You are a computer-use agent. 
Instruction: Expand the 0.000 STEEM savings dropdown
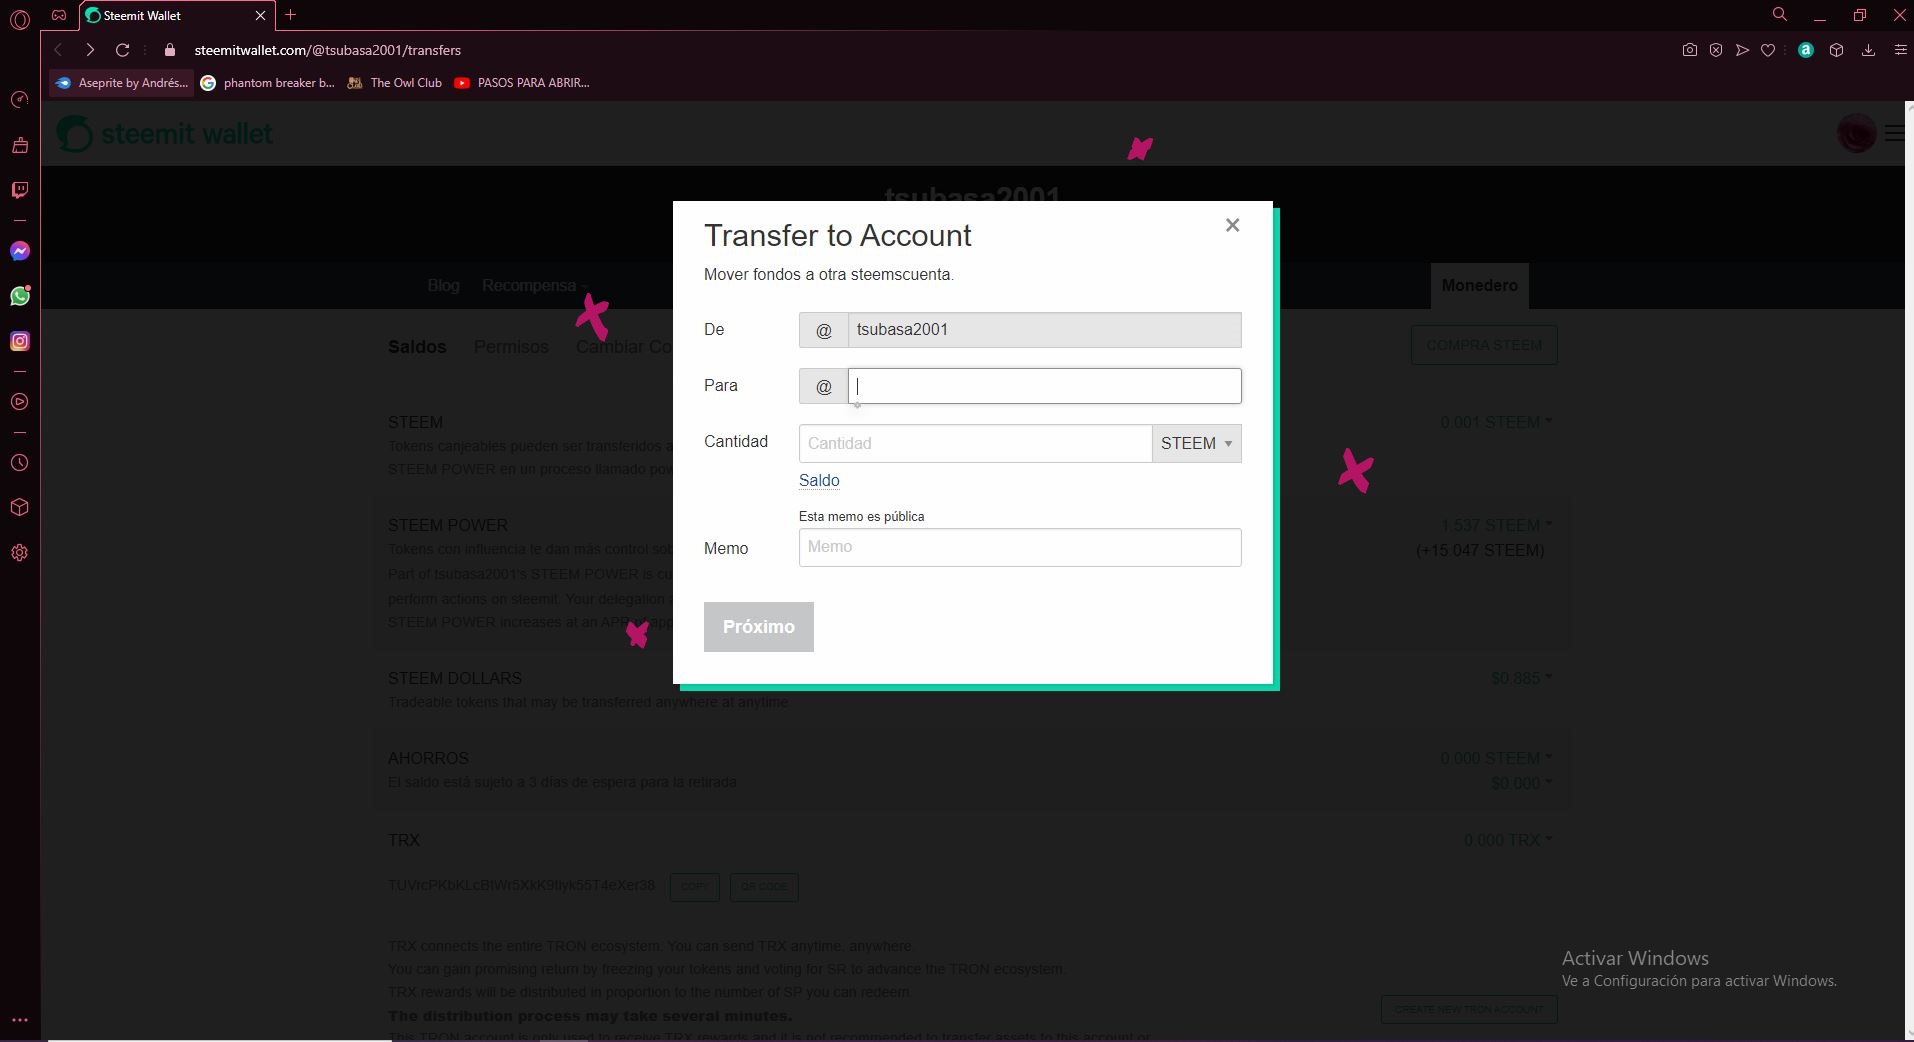[x=1496, y=759]
